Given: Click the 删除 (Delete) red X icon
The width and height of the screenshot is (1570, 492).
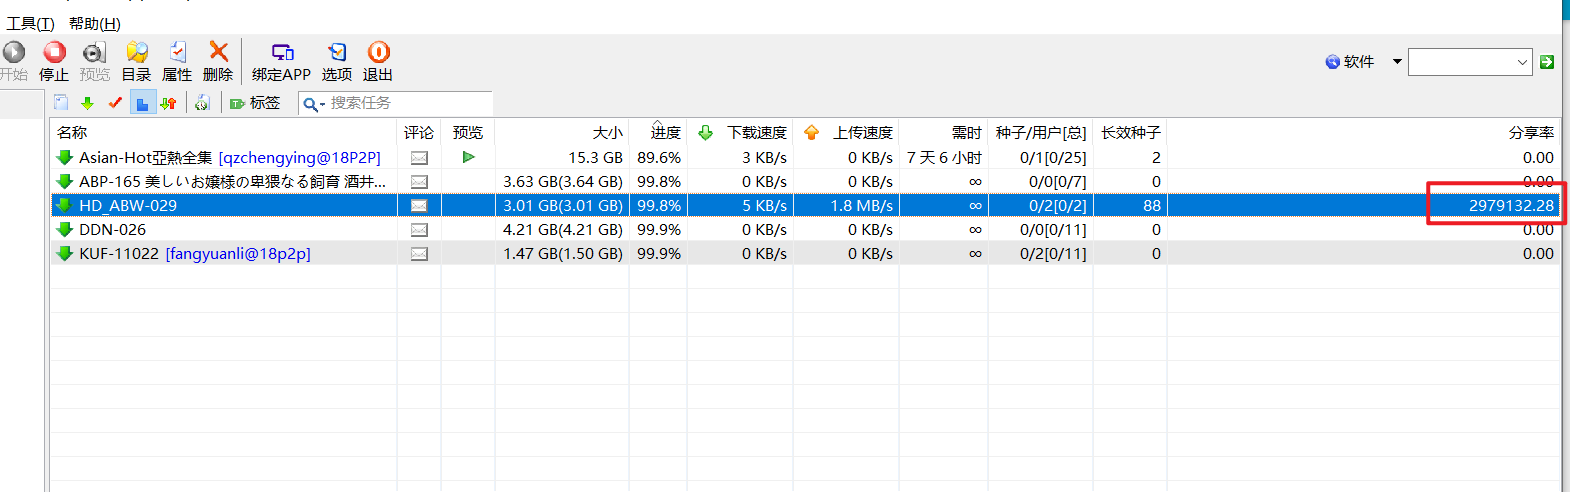Looking at the screenshot, I should (x=218, y=53).
